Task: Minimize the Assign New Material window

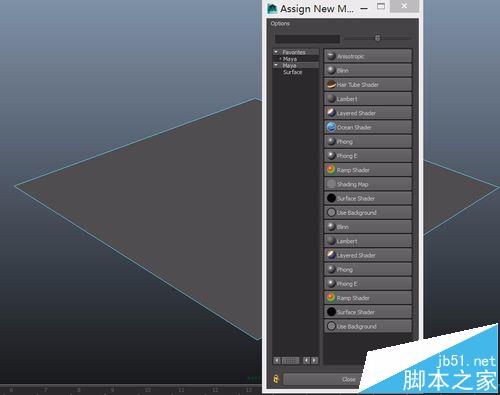Action: 364,8
